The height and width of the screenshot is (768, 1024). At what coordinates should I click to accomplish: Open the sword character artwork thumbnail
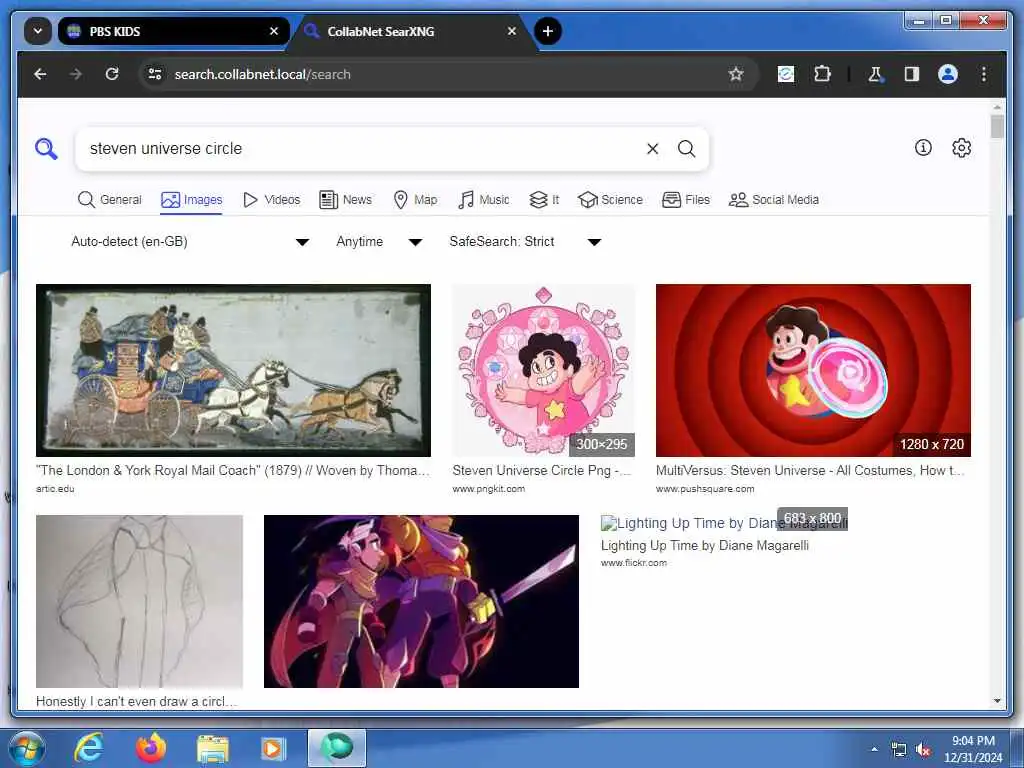[421, 601]
